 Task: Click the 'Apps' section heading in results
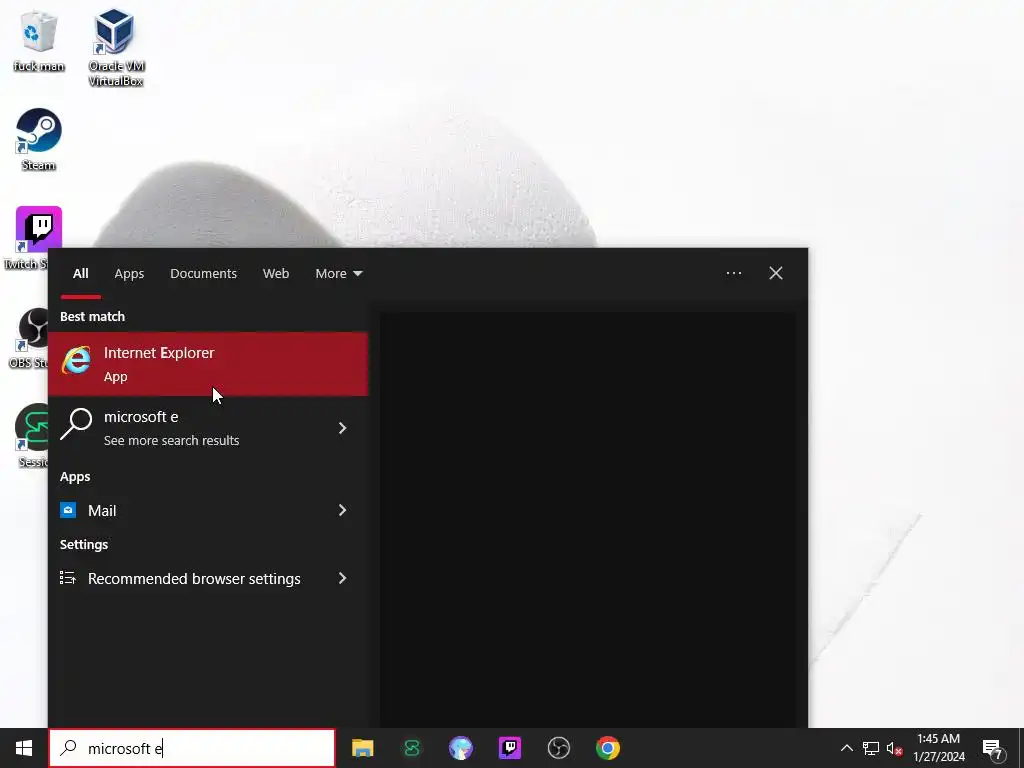click(75, 477)
